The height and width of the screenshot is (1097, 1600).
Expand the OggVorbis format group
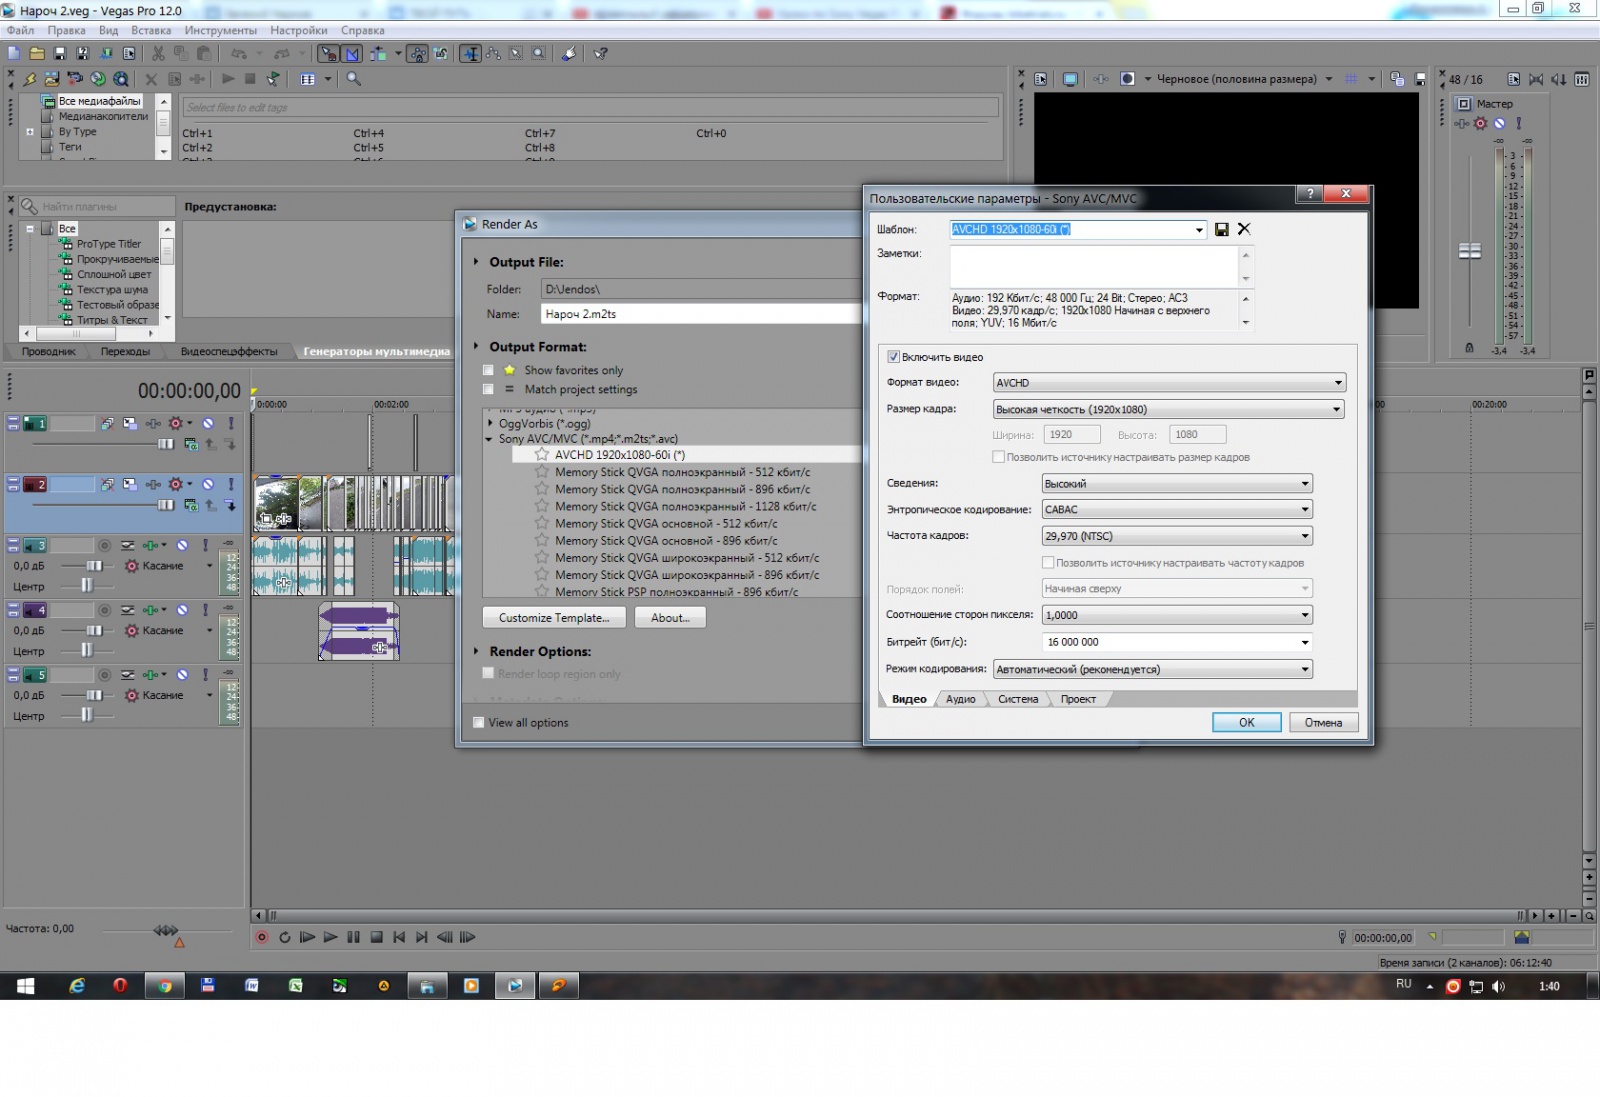point(490,424)
